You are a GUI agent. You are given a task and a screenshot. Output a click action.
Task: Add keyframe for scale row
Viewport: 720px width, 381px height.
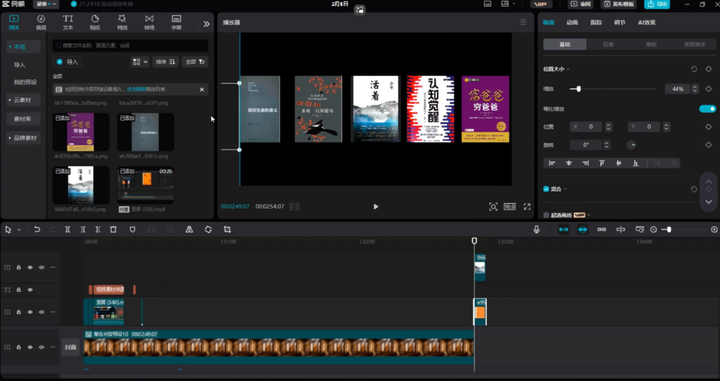coord(709,89)
